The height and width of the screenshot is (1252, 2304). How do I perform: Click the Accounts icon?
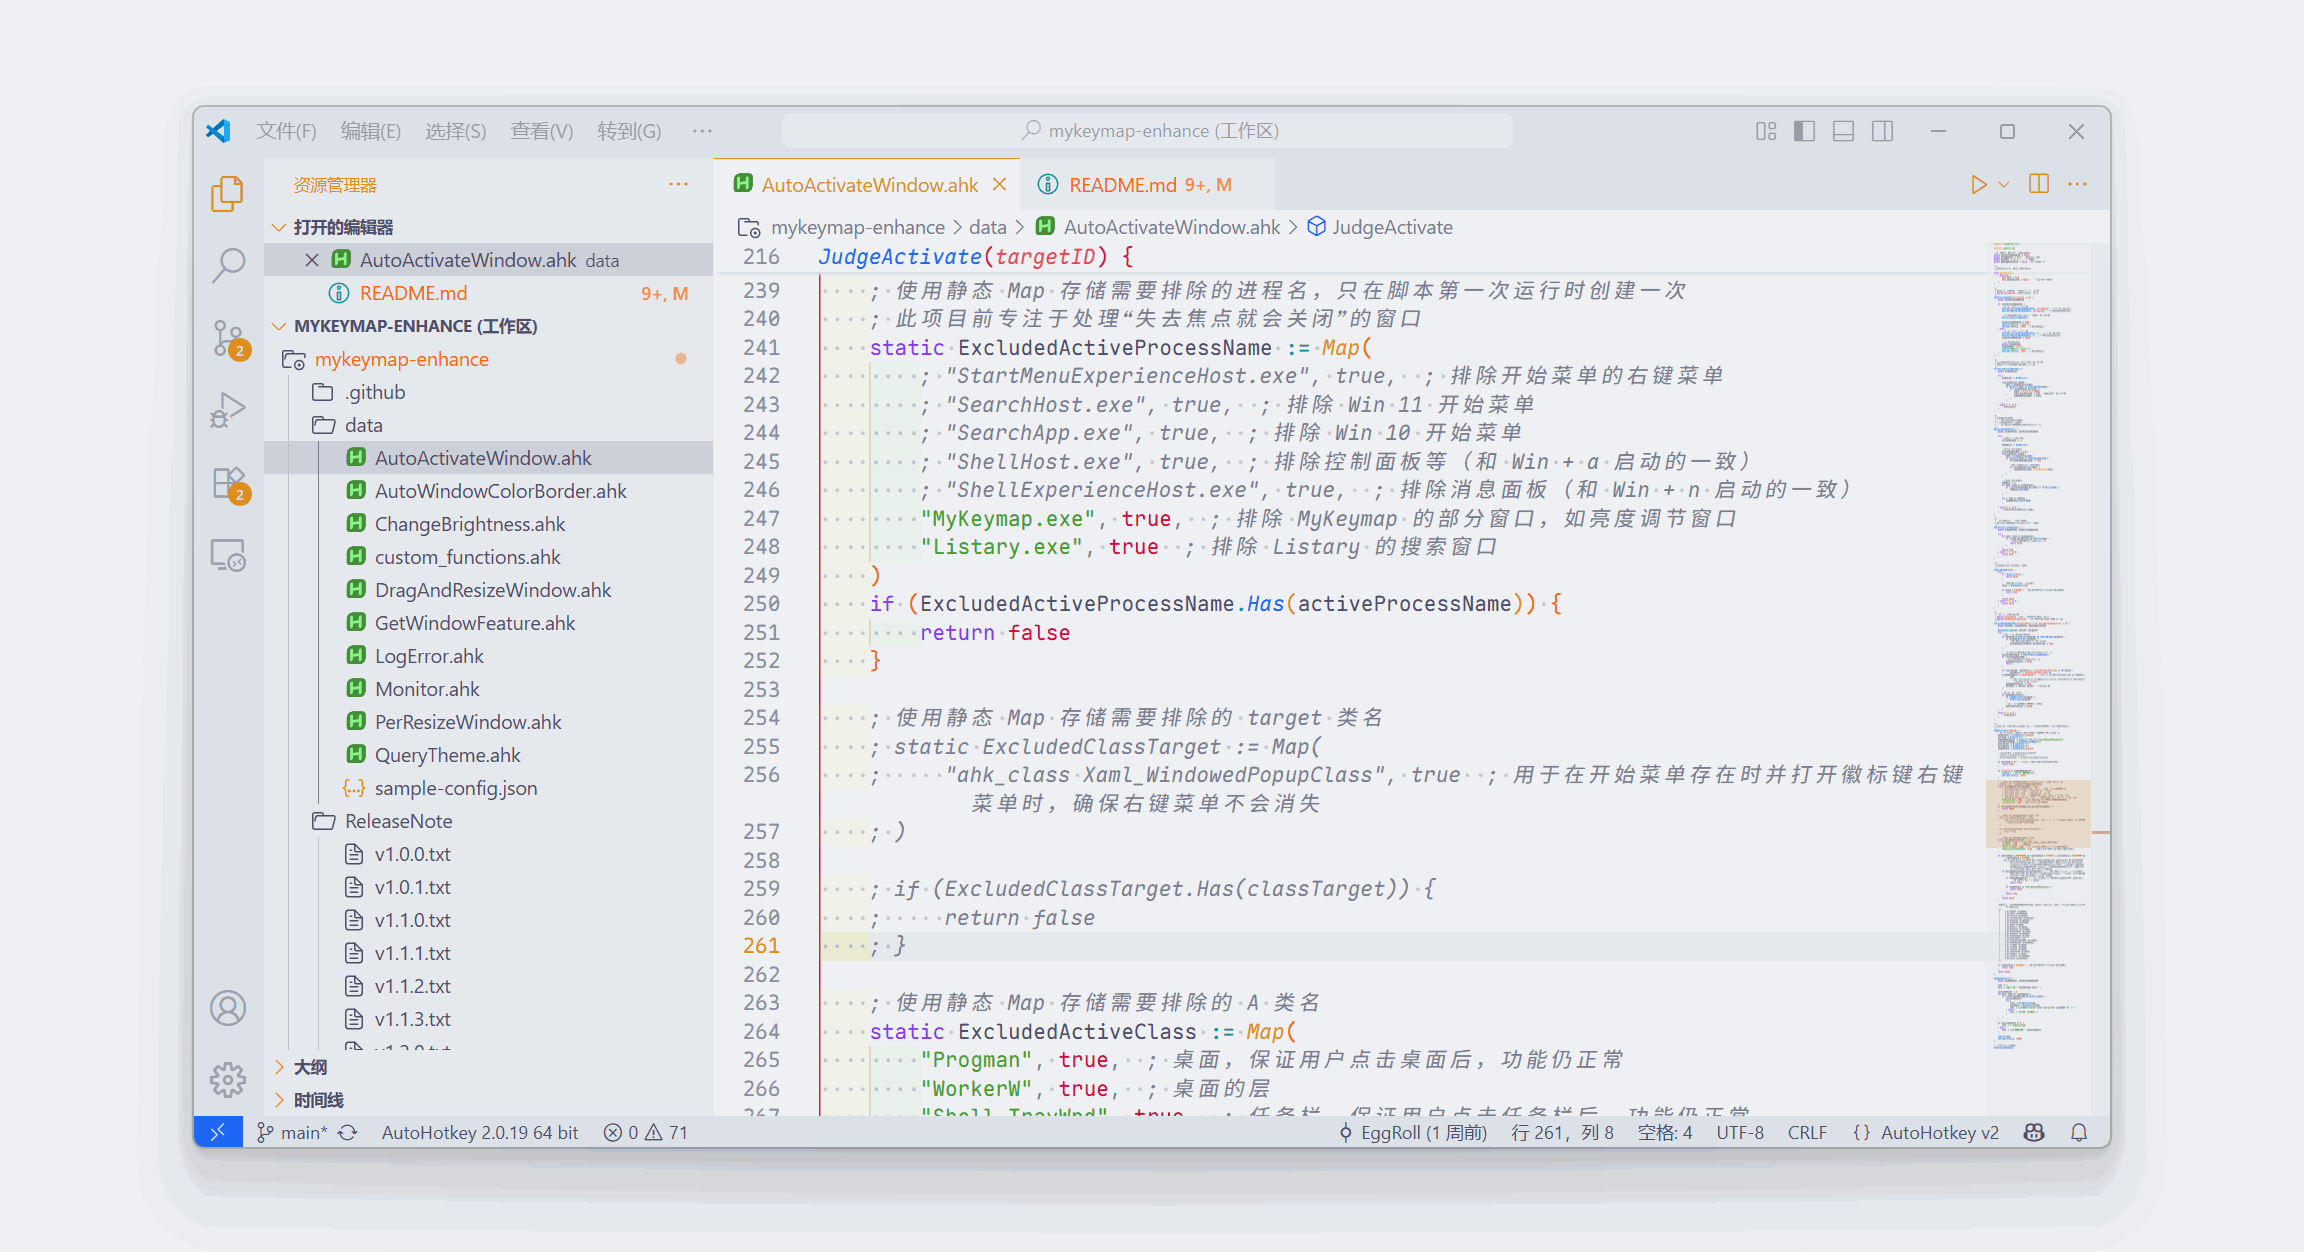tap(228, 1008)
